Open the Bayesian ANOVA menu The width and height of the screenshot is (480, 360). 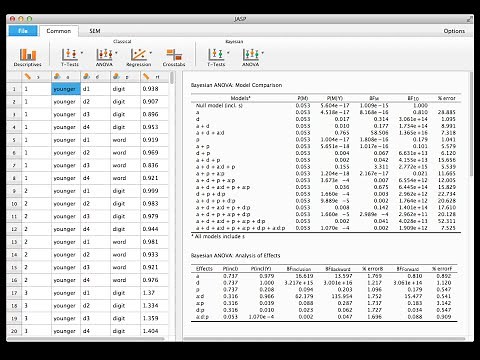click(250, 57)
